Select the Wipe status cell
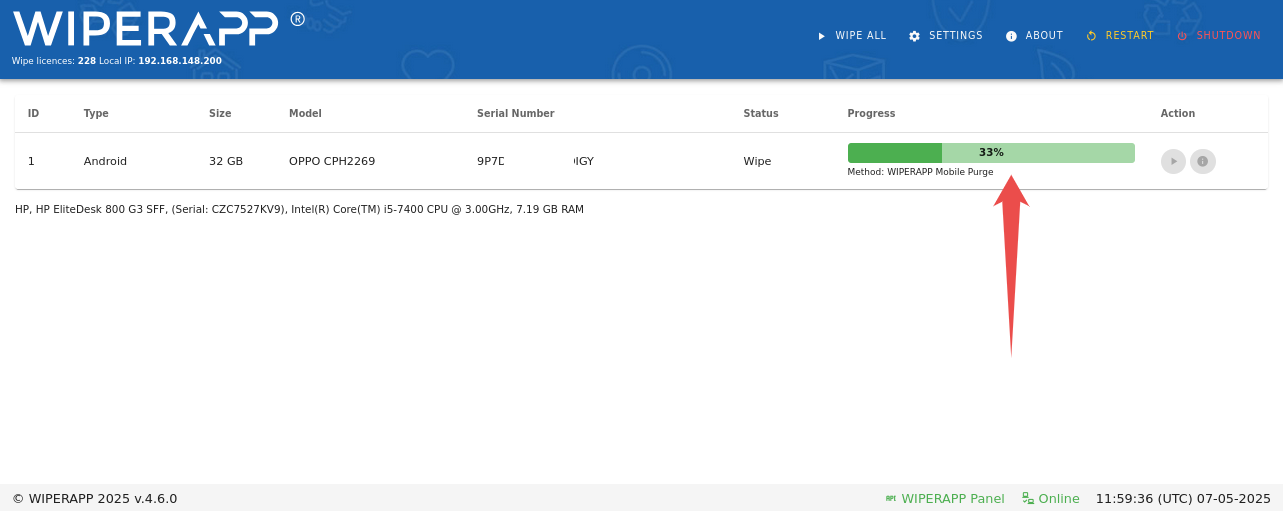 (757, 161)
